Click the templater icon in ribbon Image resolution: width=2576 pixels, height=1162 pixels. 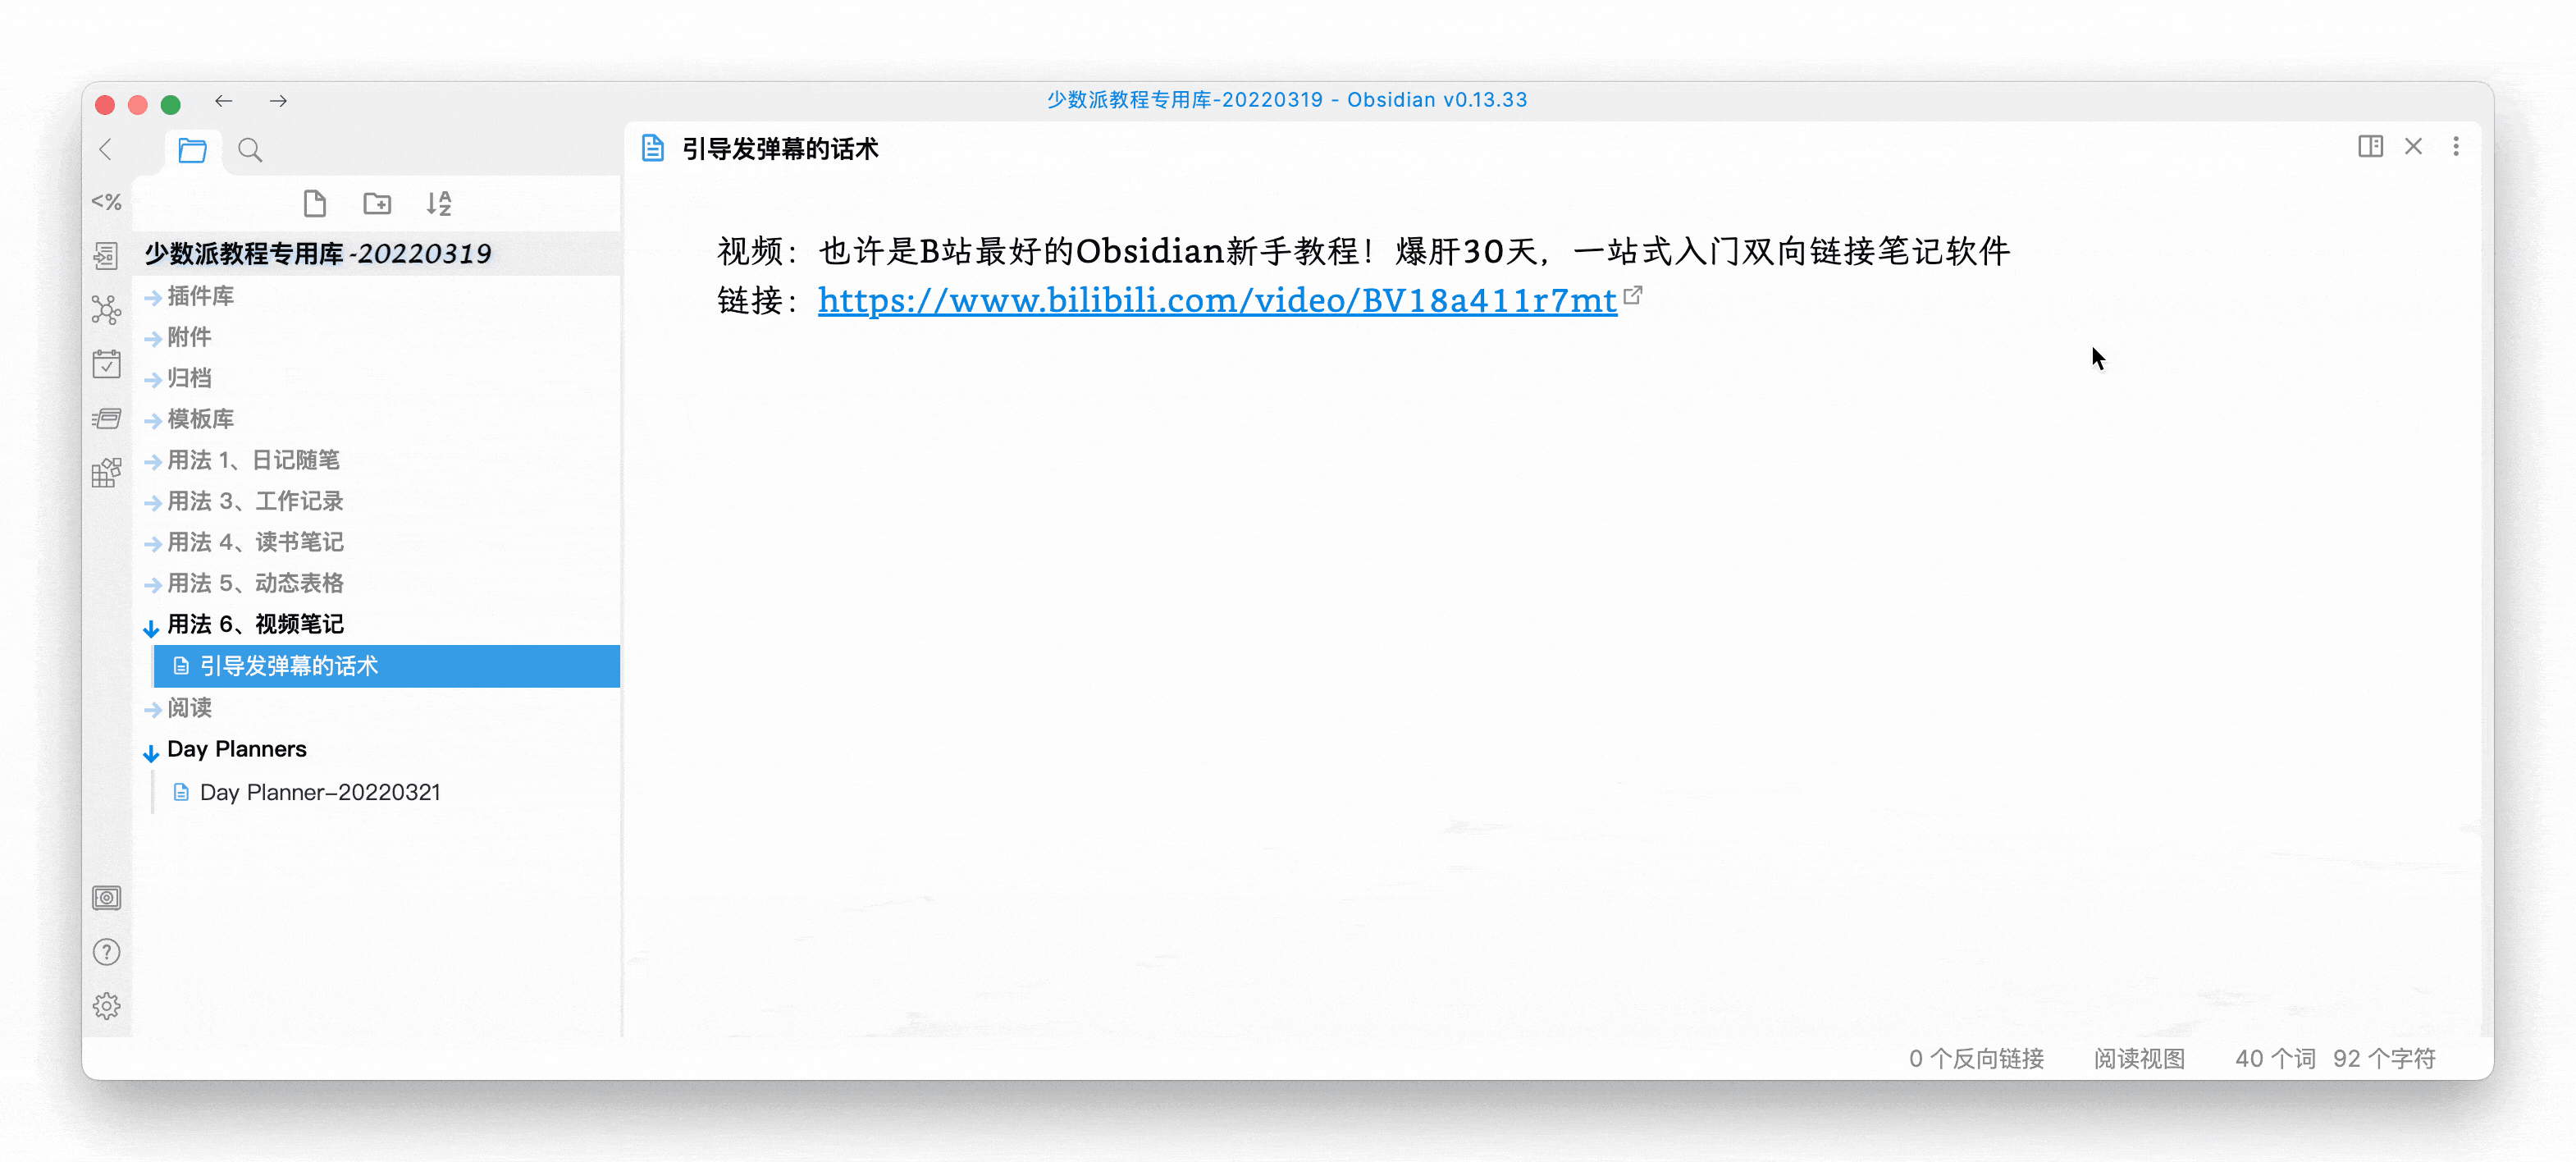[106, 202]
